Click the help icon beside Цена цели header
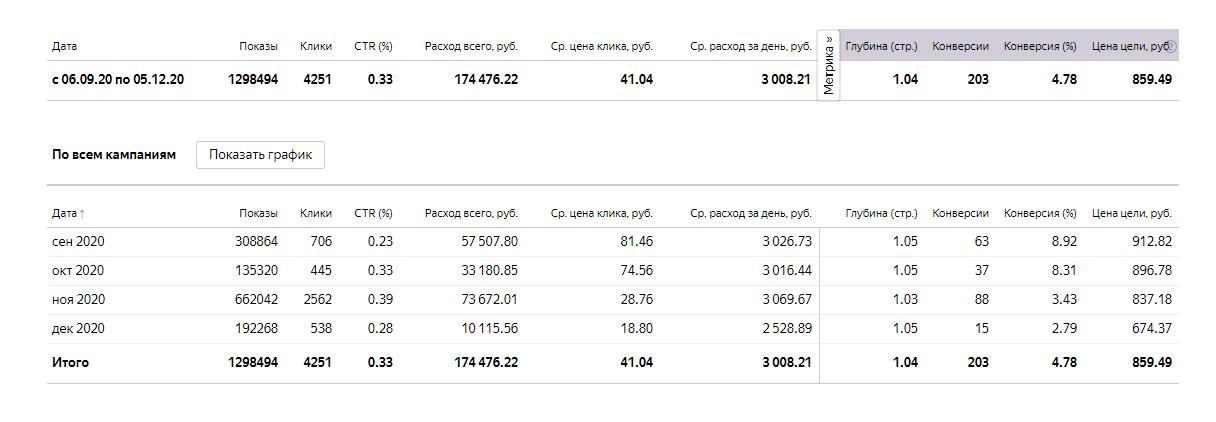Viewport: 1216px width, 422px height. coord(1171,47)
